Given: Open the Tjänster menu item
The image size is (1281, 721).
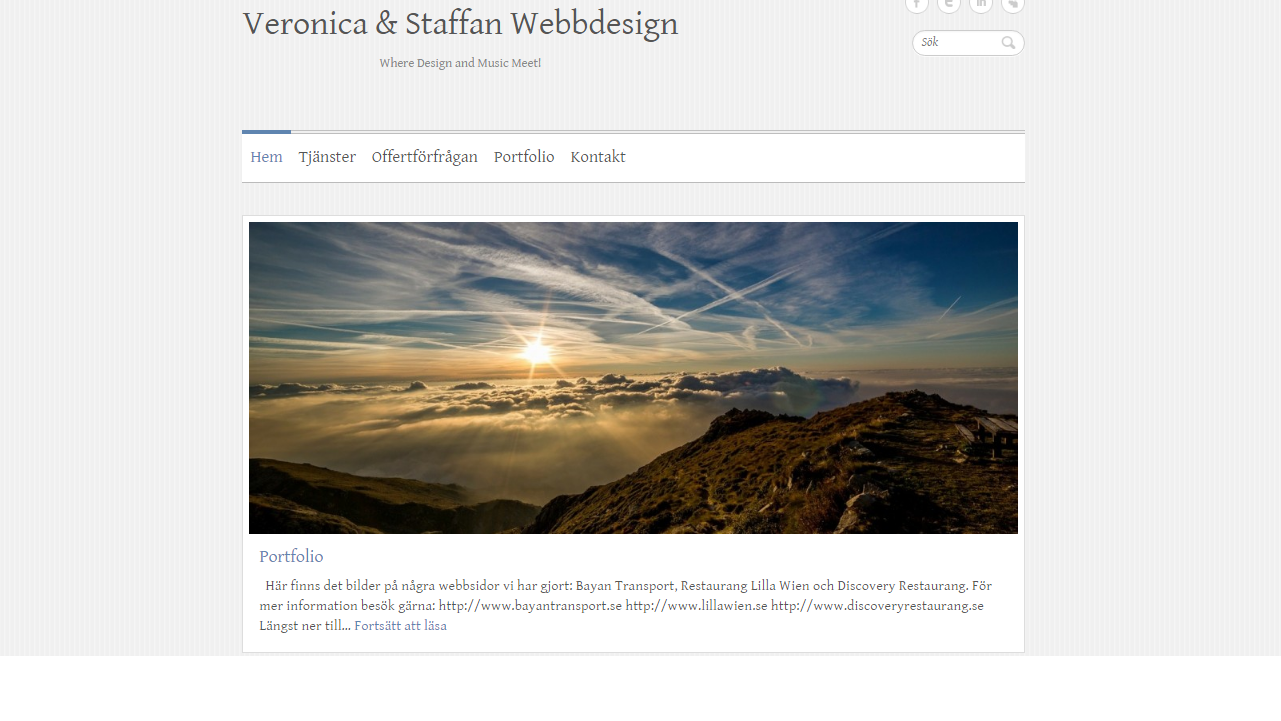Looking at the screenshot, I should (327, 157).
